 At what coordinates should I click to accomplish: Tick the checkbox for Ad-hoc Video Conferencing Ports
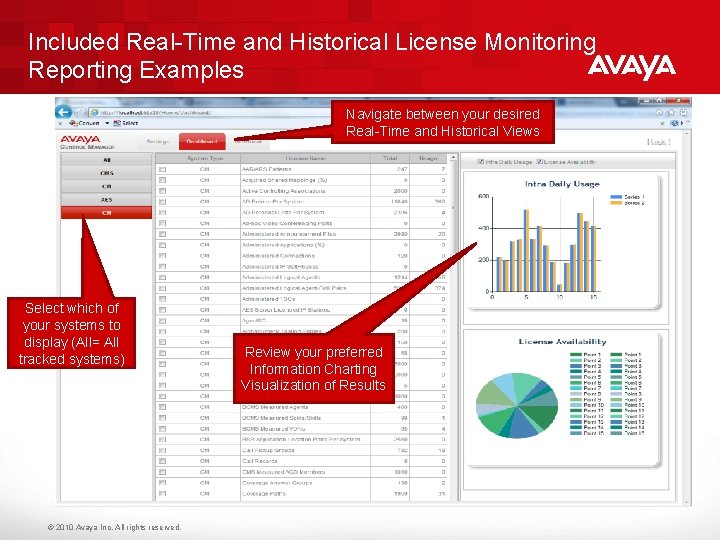[163, 223]
